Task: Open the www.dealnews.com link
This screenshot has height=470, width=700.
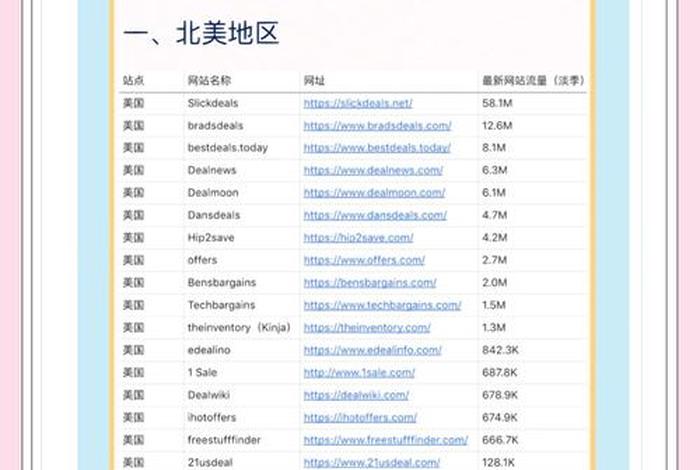Action: (373, 170)
